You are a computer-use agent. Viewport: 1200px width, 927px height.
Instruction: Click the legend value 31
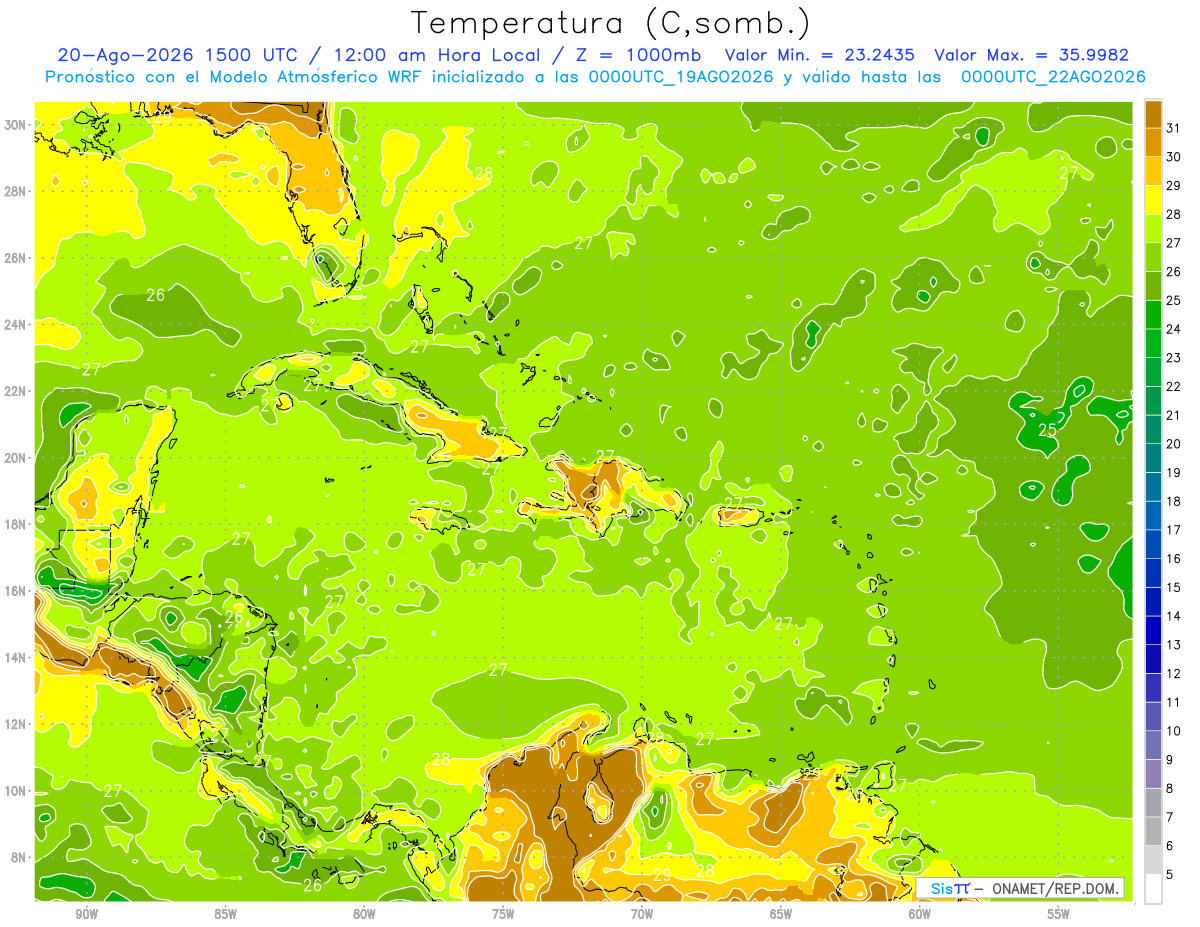click(x=1174, y=127)
